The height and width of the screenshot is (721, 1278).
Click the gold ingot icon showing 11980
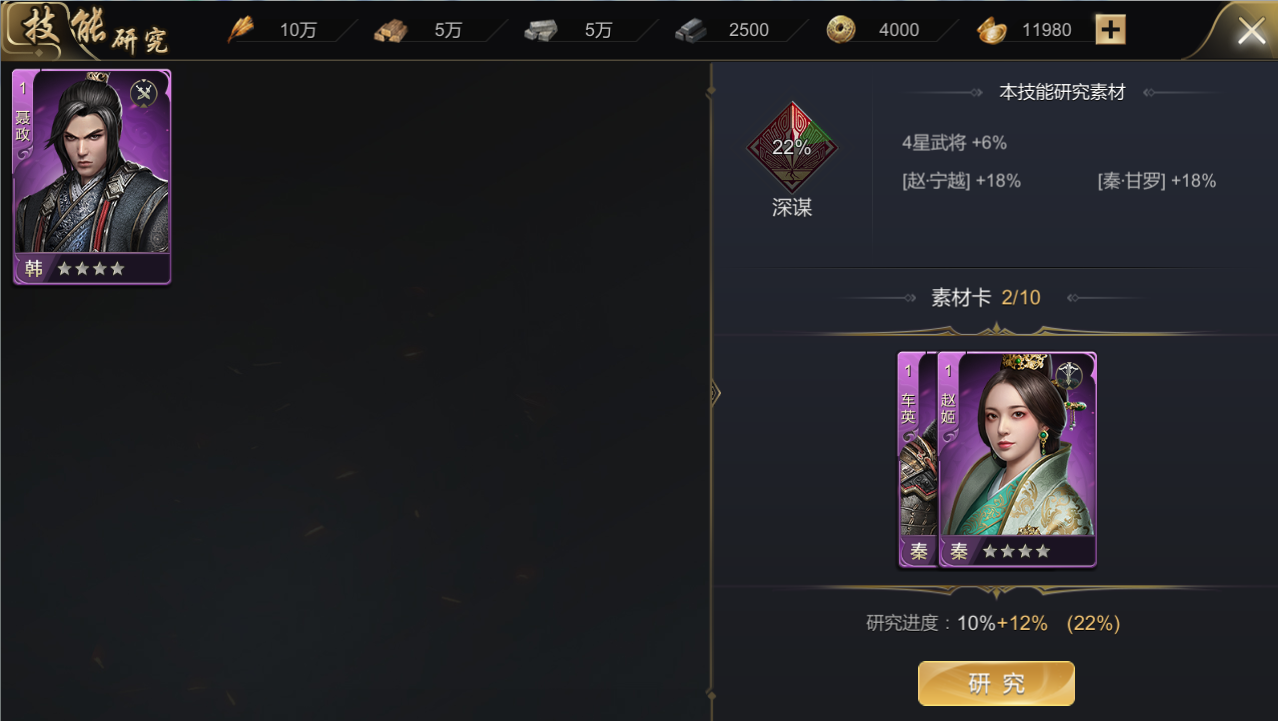[991, 31]
